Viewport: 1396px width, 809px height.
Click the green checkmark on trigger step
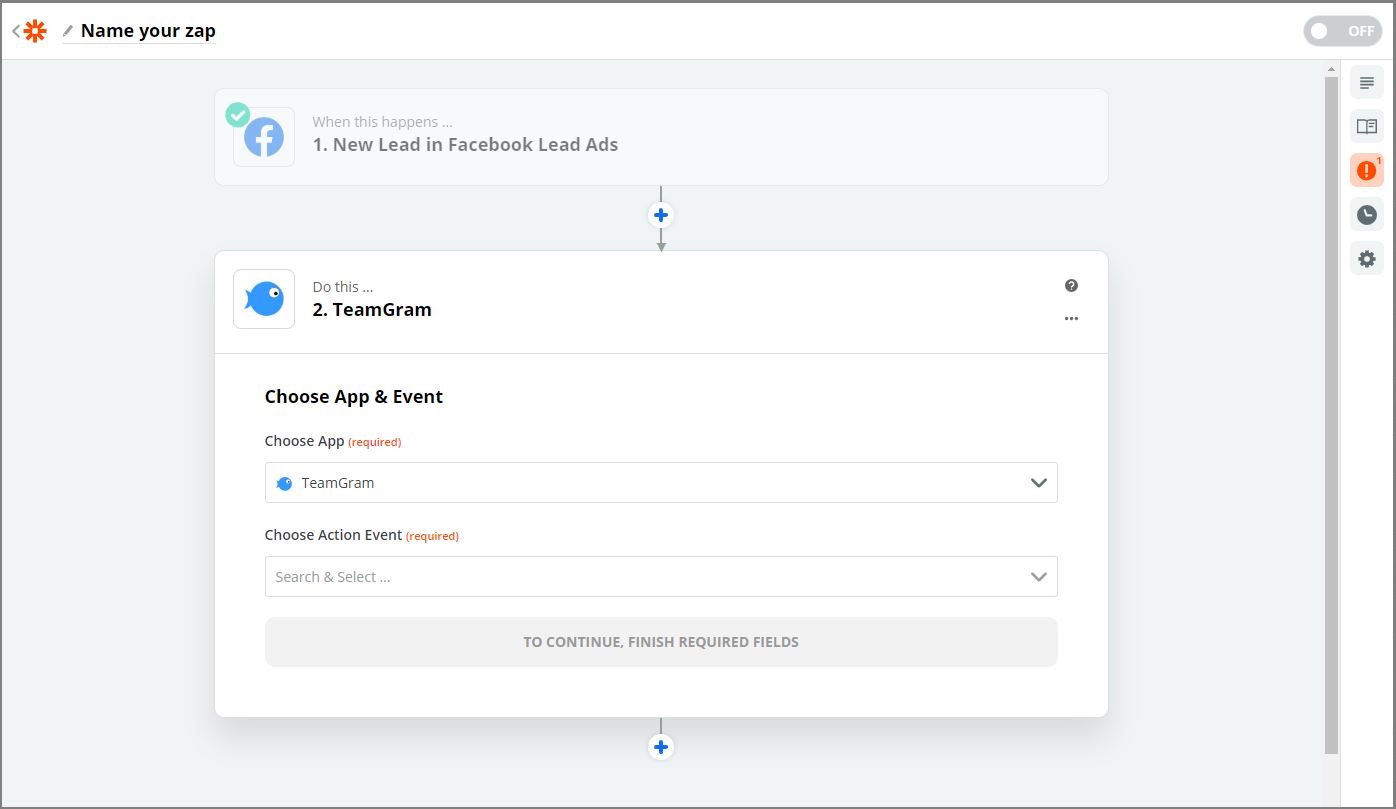(237, 115)
